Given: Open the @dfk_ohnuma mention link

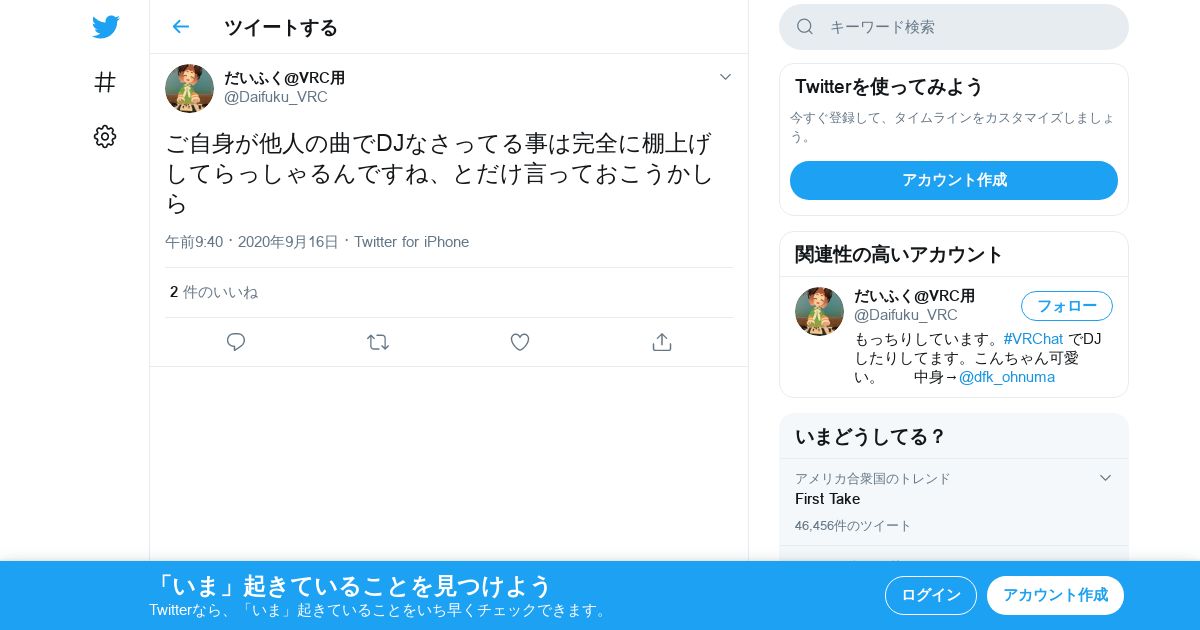Looking at the screenshot, I should point(1007,377).
